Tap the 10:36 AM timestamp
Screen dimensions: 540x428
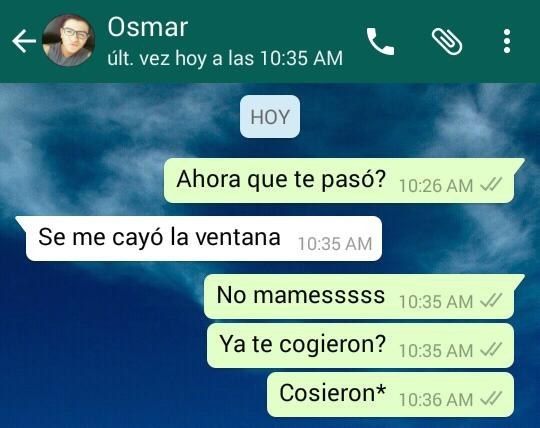point(436,400)
